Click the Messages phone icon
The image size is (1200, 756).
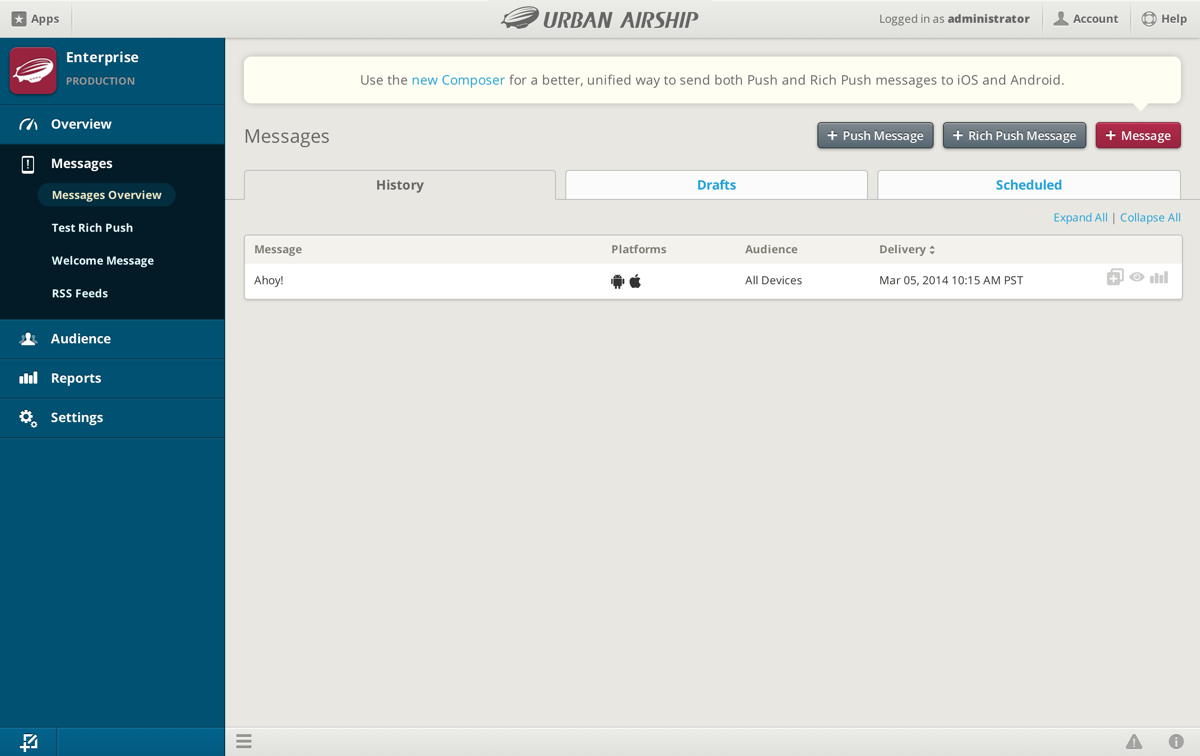(28, 164)
